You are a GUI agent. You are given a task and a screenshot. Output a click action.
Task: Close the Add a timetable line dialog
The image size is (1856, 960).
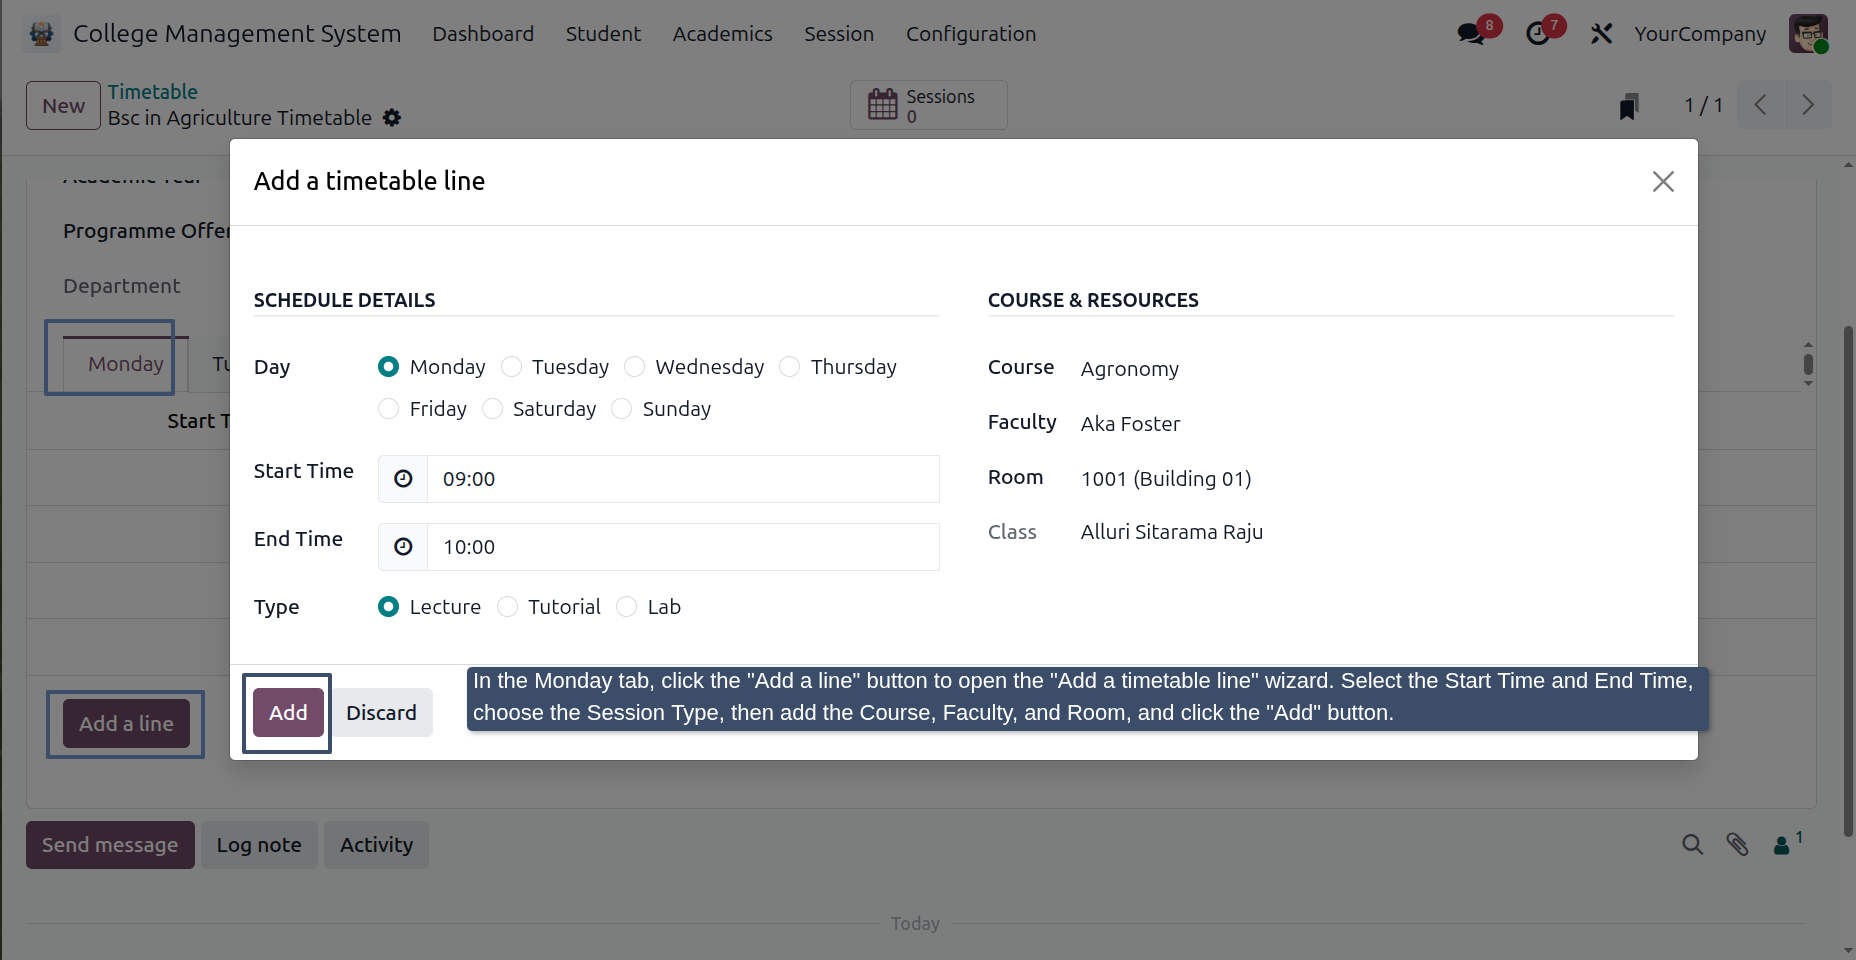(x=1663, y=181)
